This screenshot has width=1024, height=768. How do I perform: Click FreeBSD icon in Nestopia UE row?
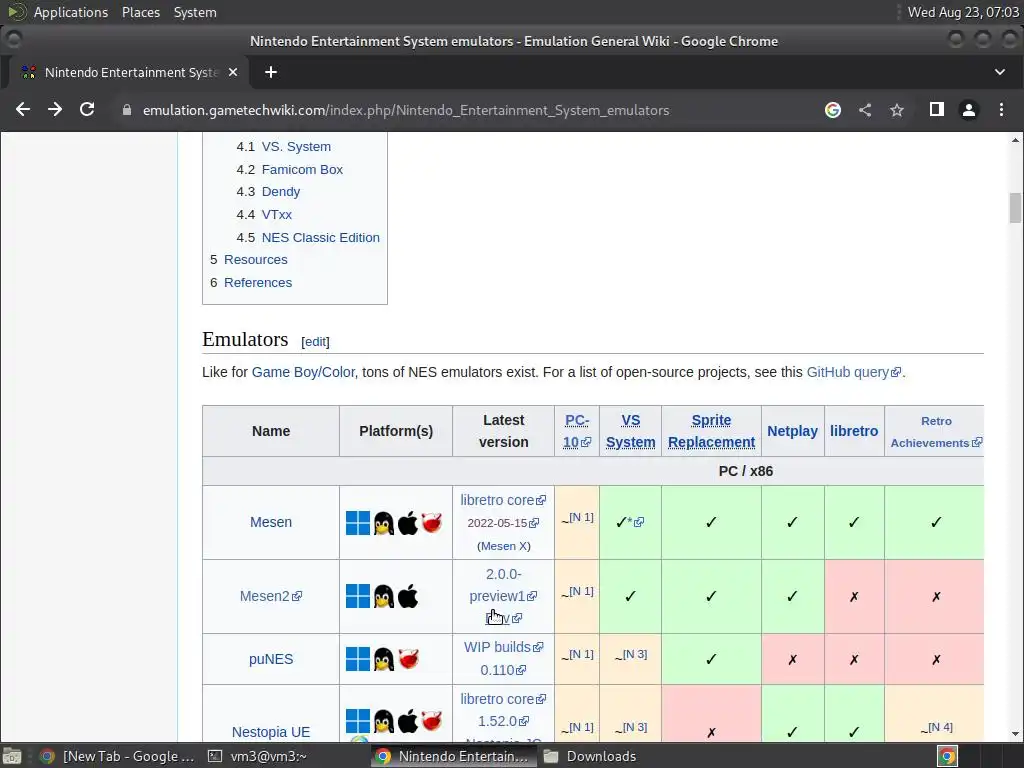click(432, 721)
